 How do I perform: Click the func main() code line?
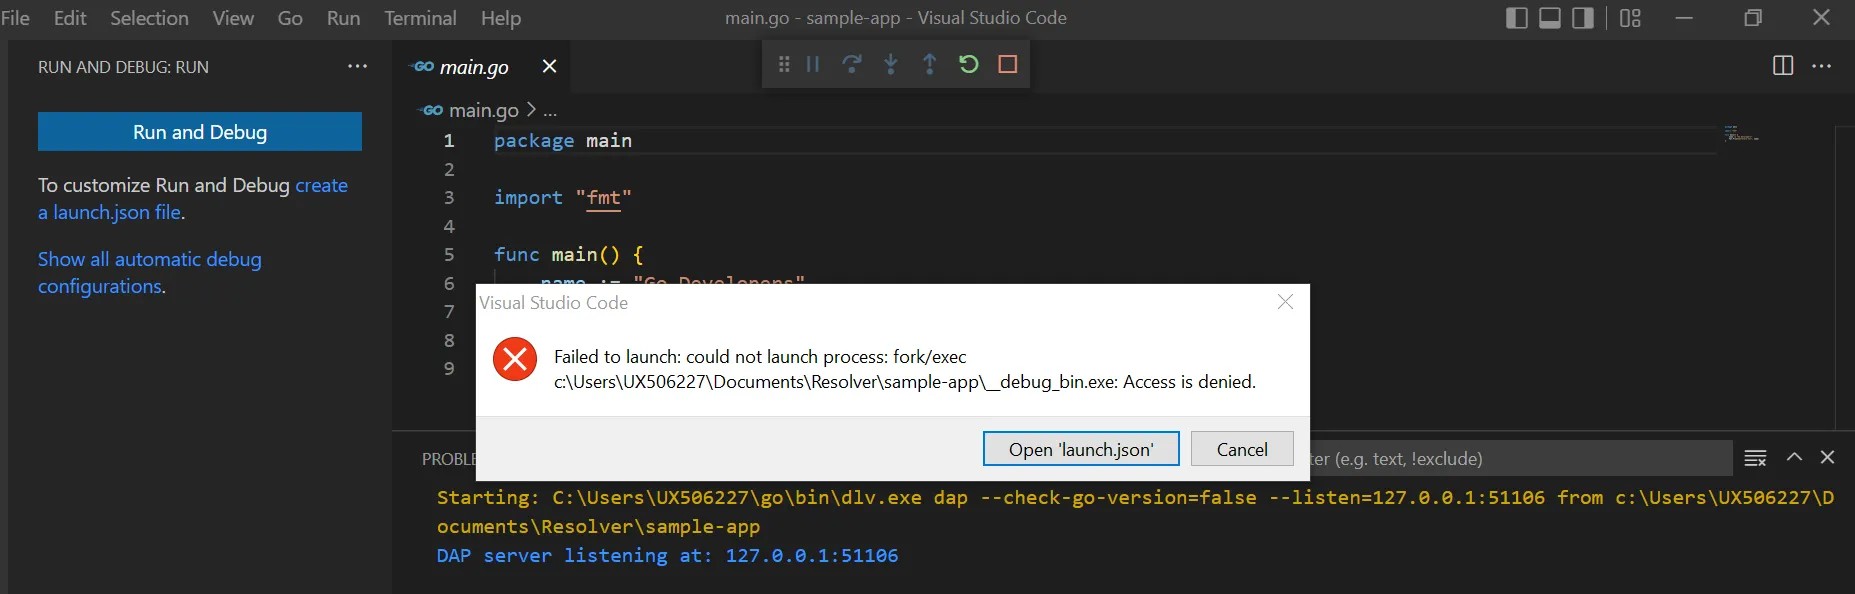point(568,255)
